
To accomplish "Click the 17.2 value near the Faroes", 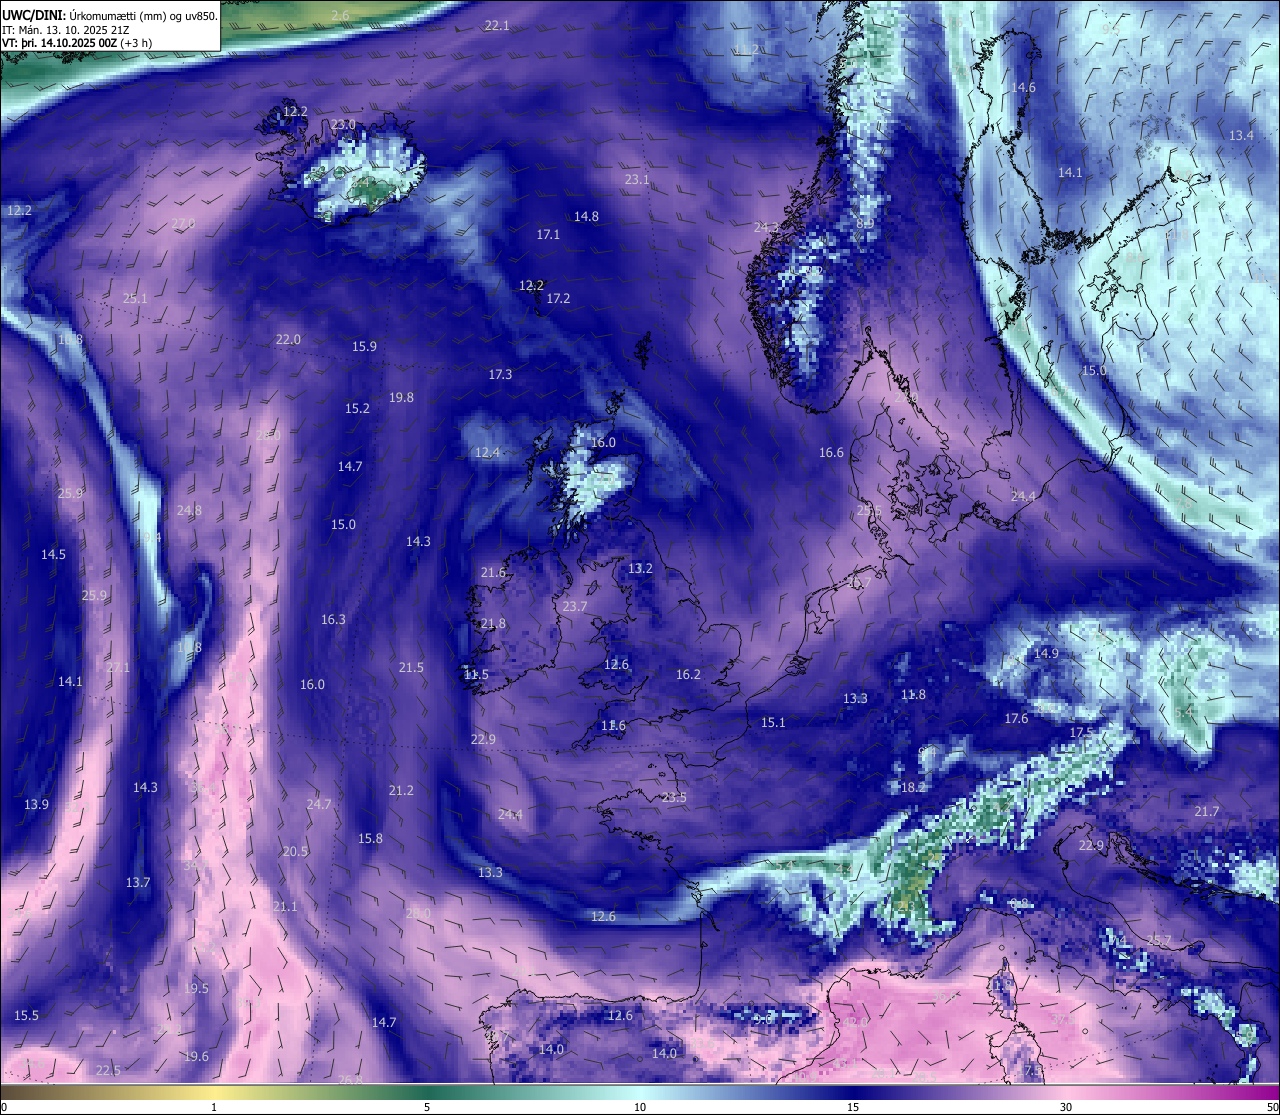I will (x=558, y=298).
